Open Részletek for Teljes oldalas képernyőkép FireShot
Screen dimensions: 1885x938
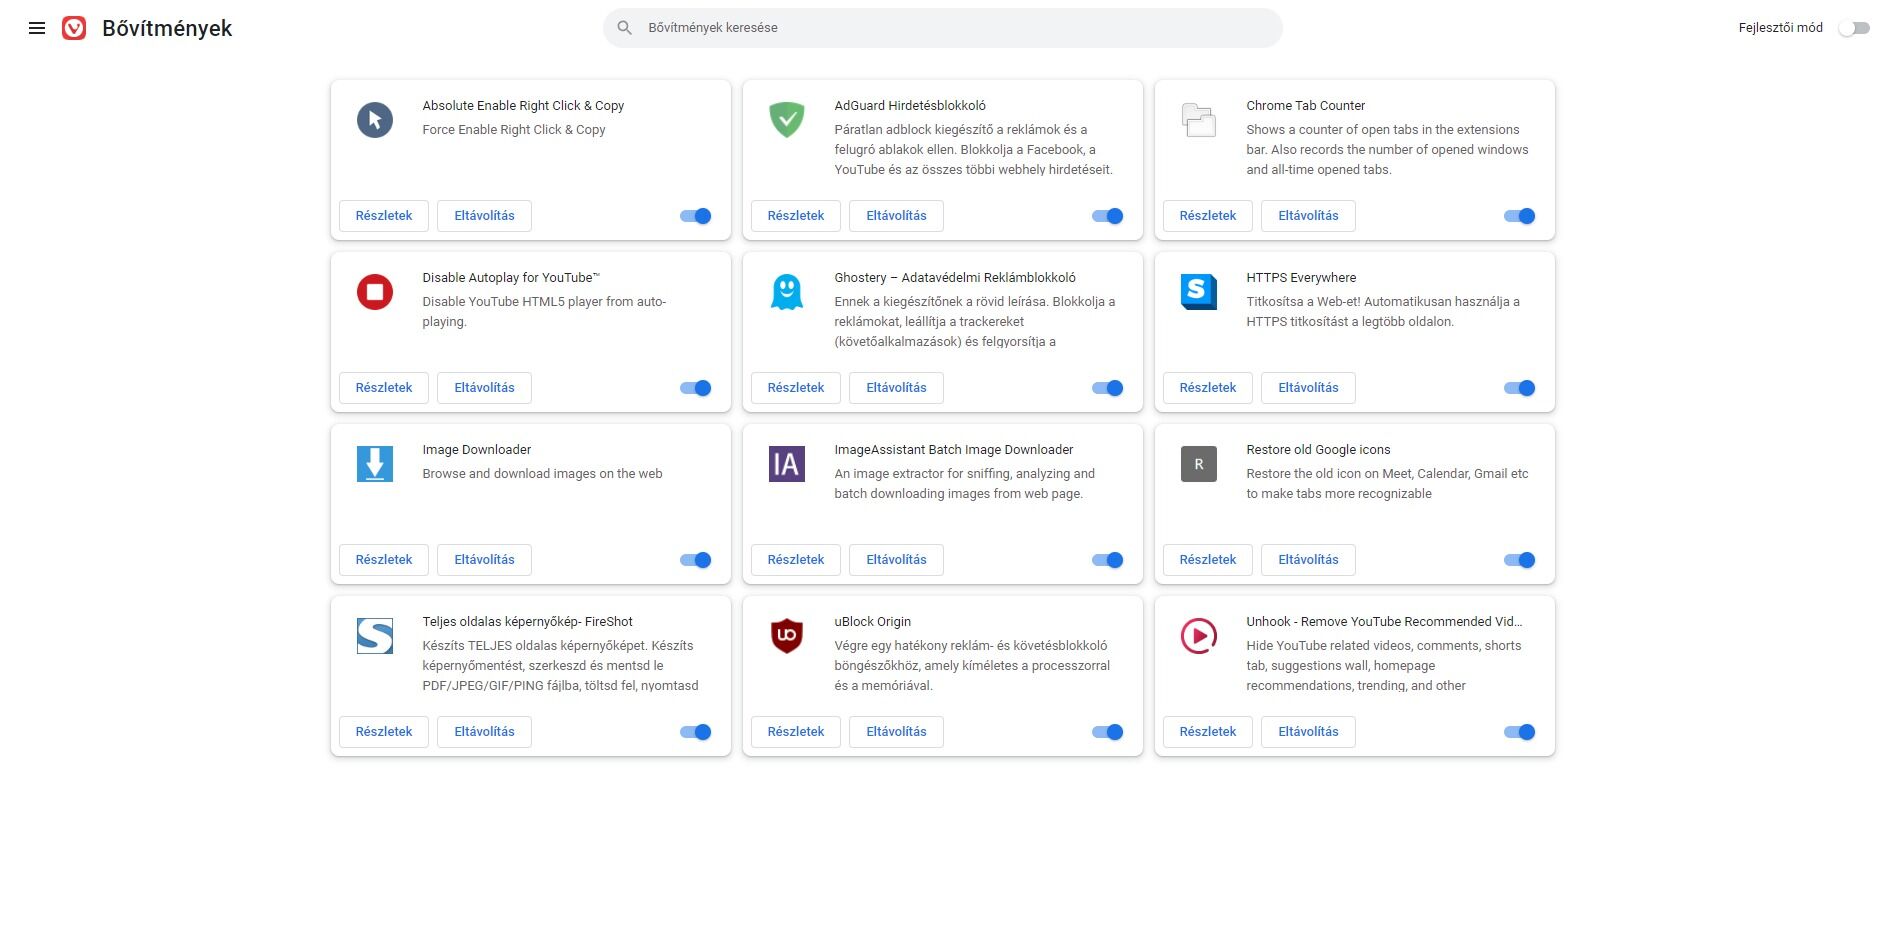384,732
